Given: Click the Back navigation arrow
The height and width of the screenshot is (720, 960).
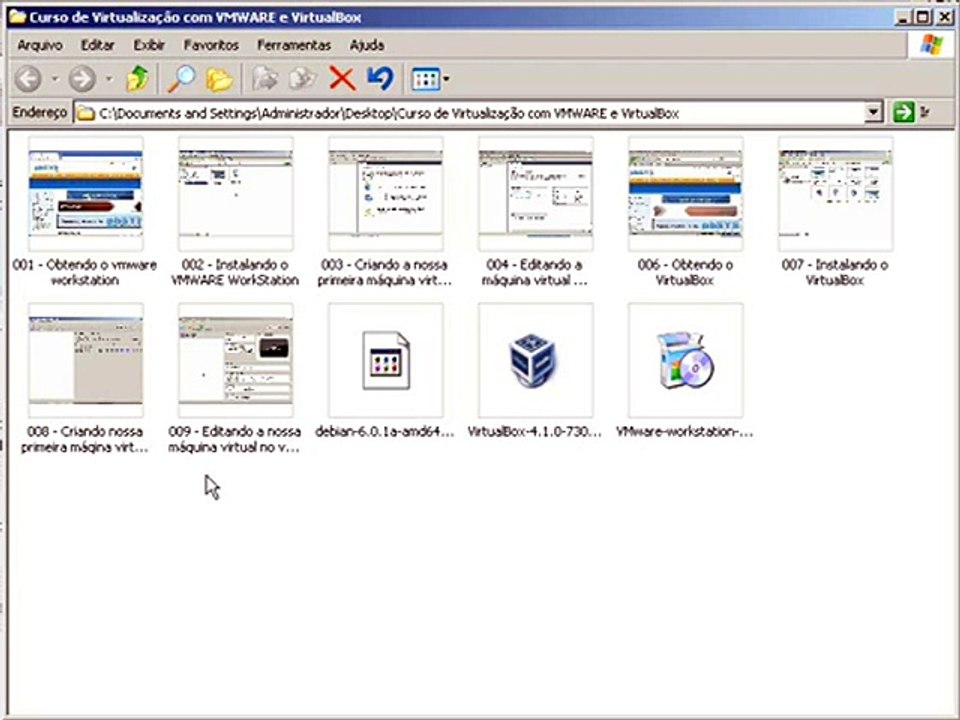Looking at the screenshot, I should 28,78.
